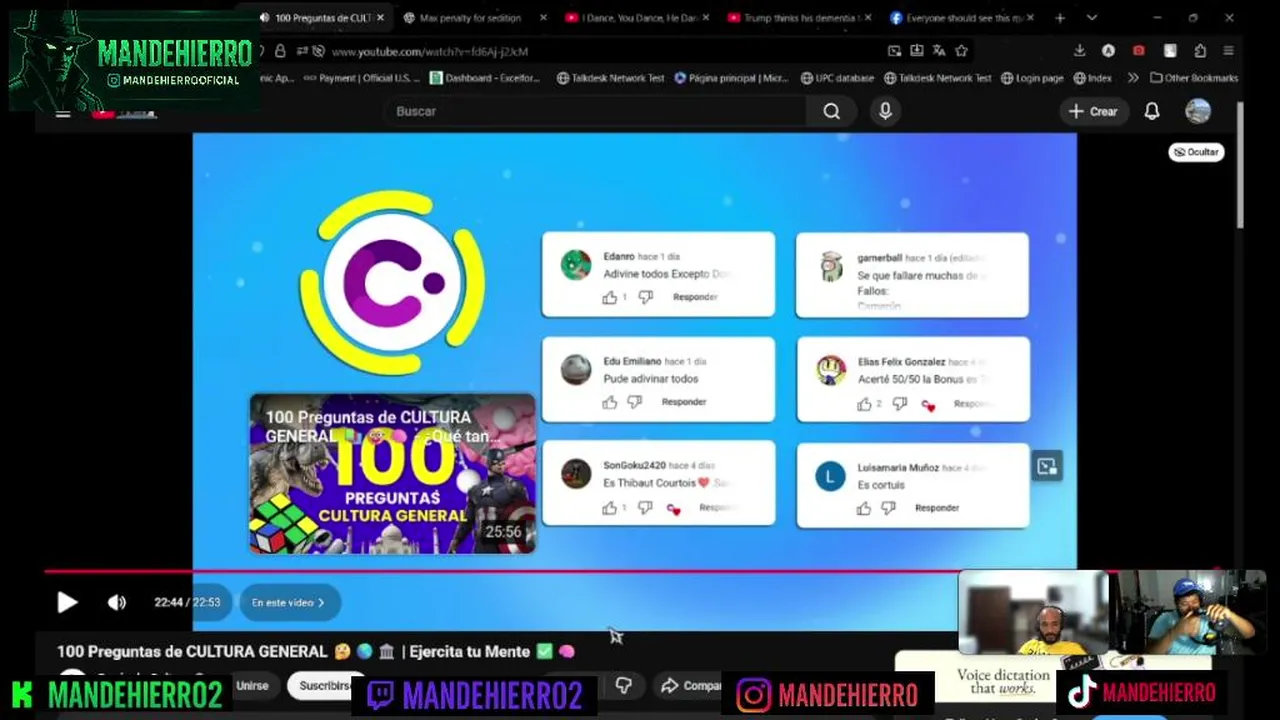This screenshot has height=720, width=1280.
Task: Click the YouTube search magnifier button
Action: point(832,112)
